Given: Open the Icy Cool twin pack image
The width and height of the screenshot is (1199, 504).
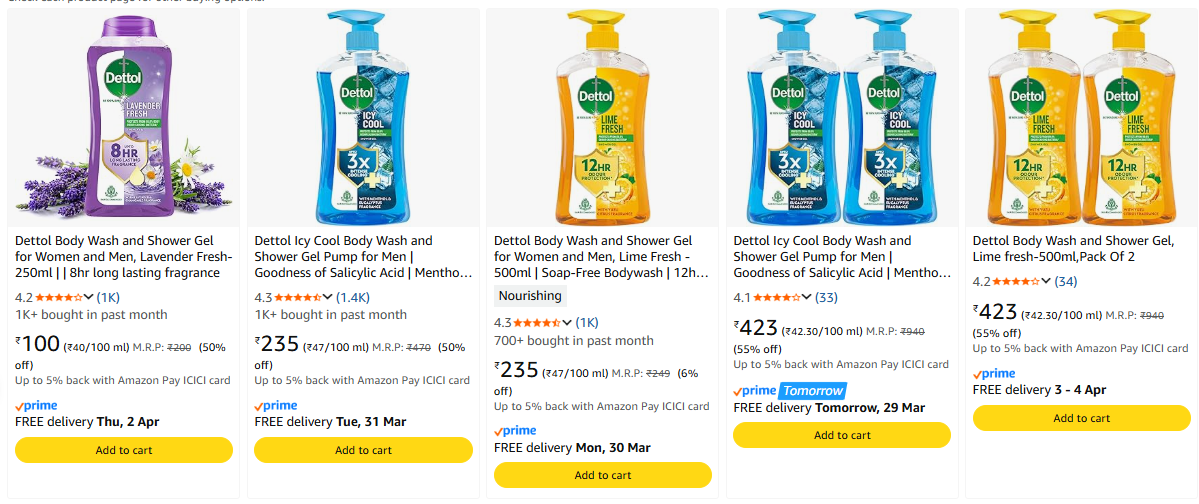Looking at the screenshot, I should pos(842,118).
